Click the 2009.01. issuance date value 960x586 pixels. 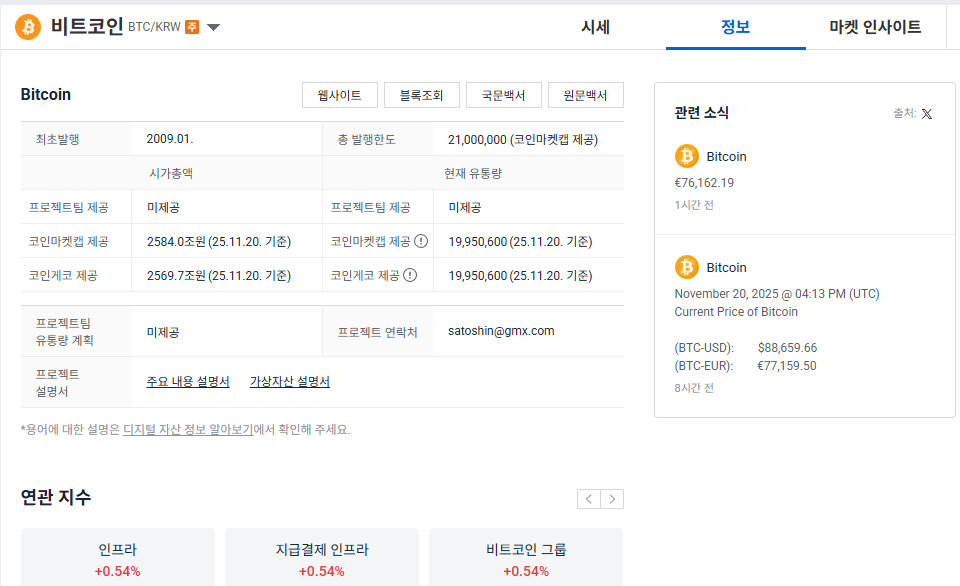pyautogui.click(x=170, y=139)
